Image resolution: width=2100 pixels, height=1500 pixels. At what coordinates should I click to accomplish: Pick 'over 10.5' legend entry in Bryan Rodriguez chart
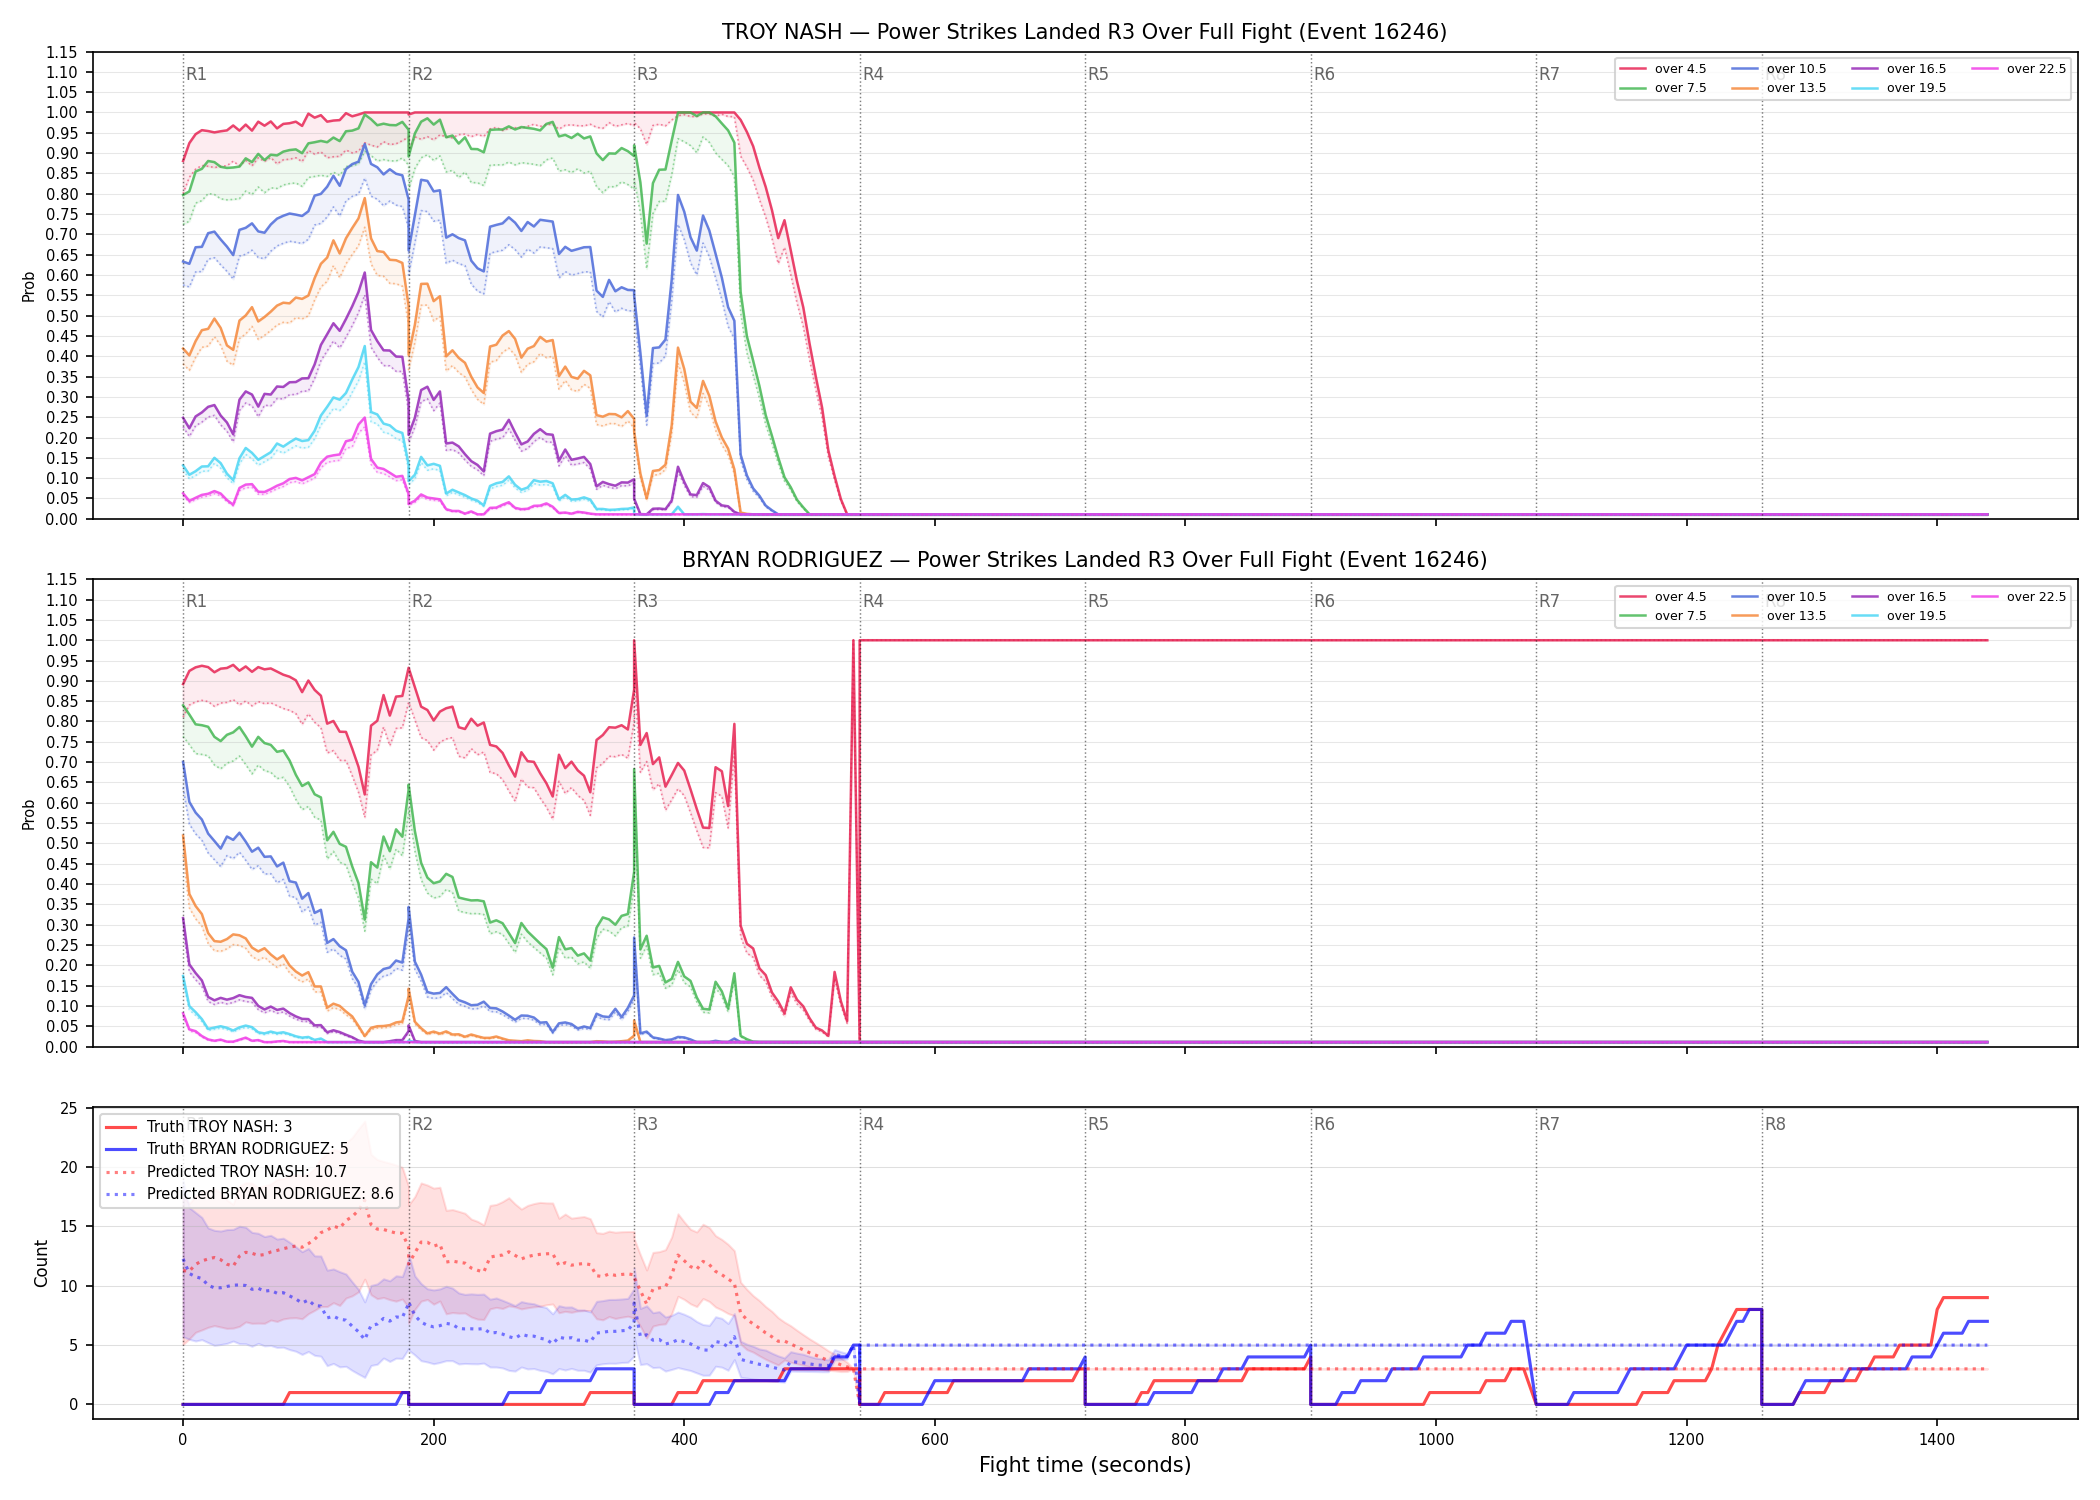[x=1779, y=597]
